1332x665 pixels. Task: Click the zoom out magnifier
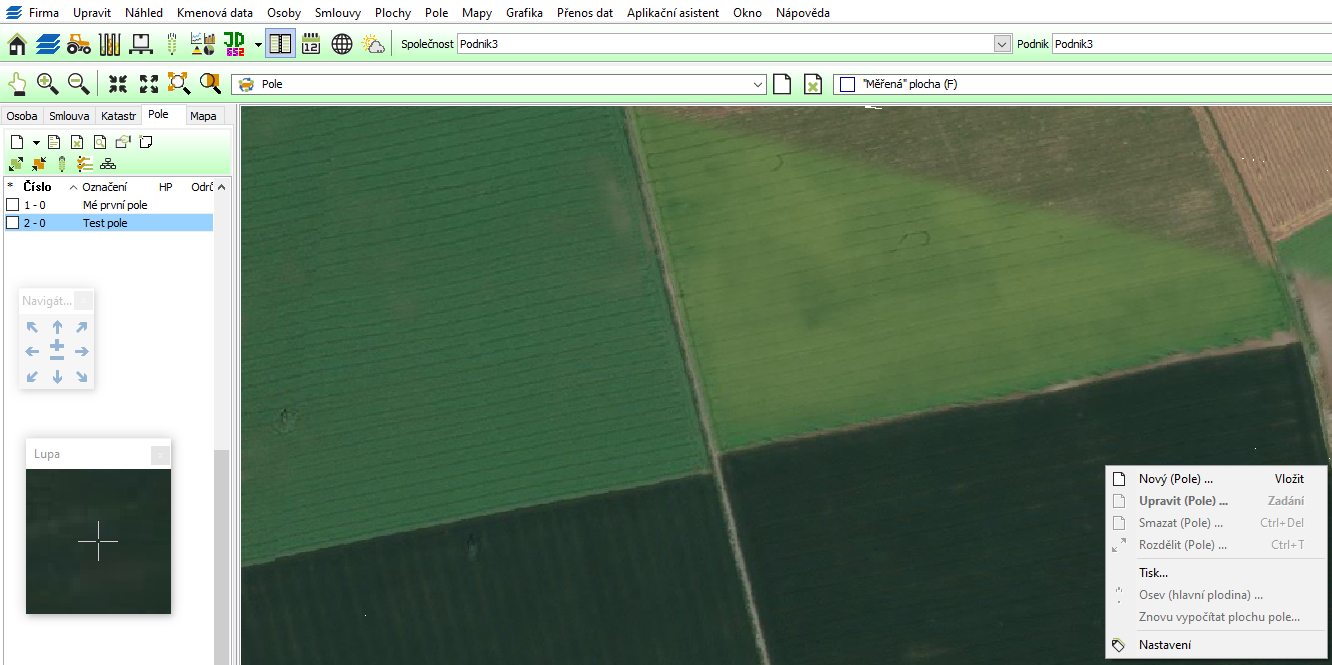pyautogui.click(x=78, y=84)
